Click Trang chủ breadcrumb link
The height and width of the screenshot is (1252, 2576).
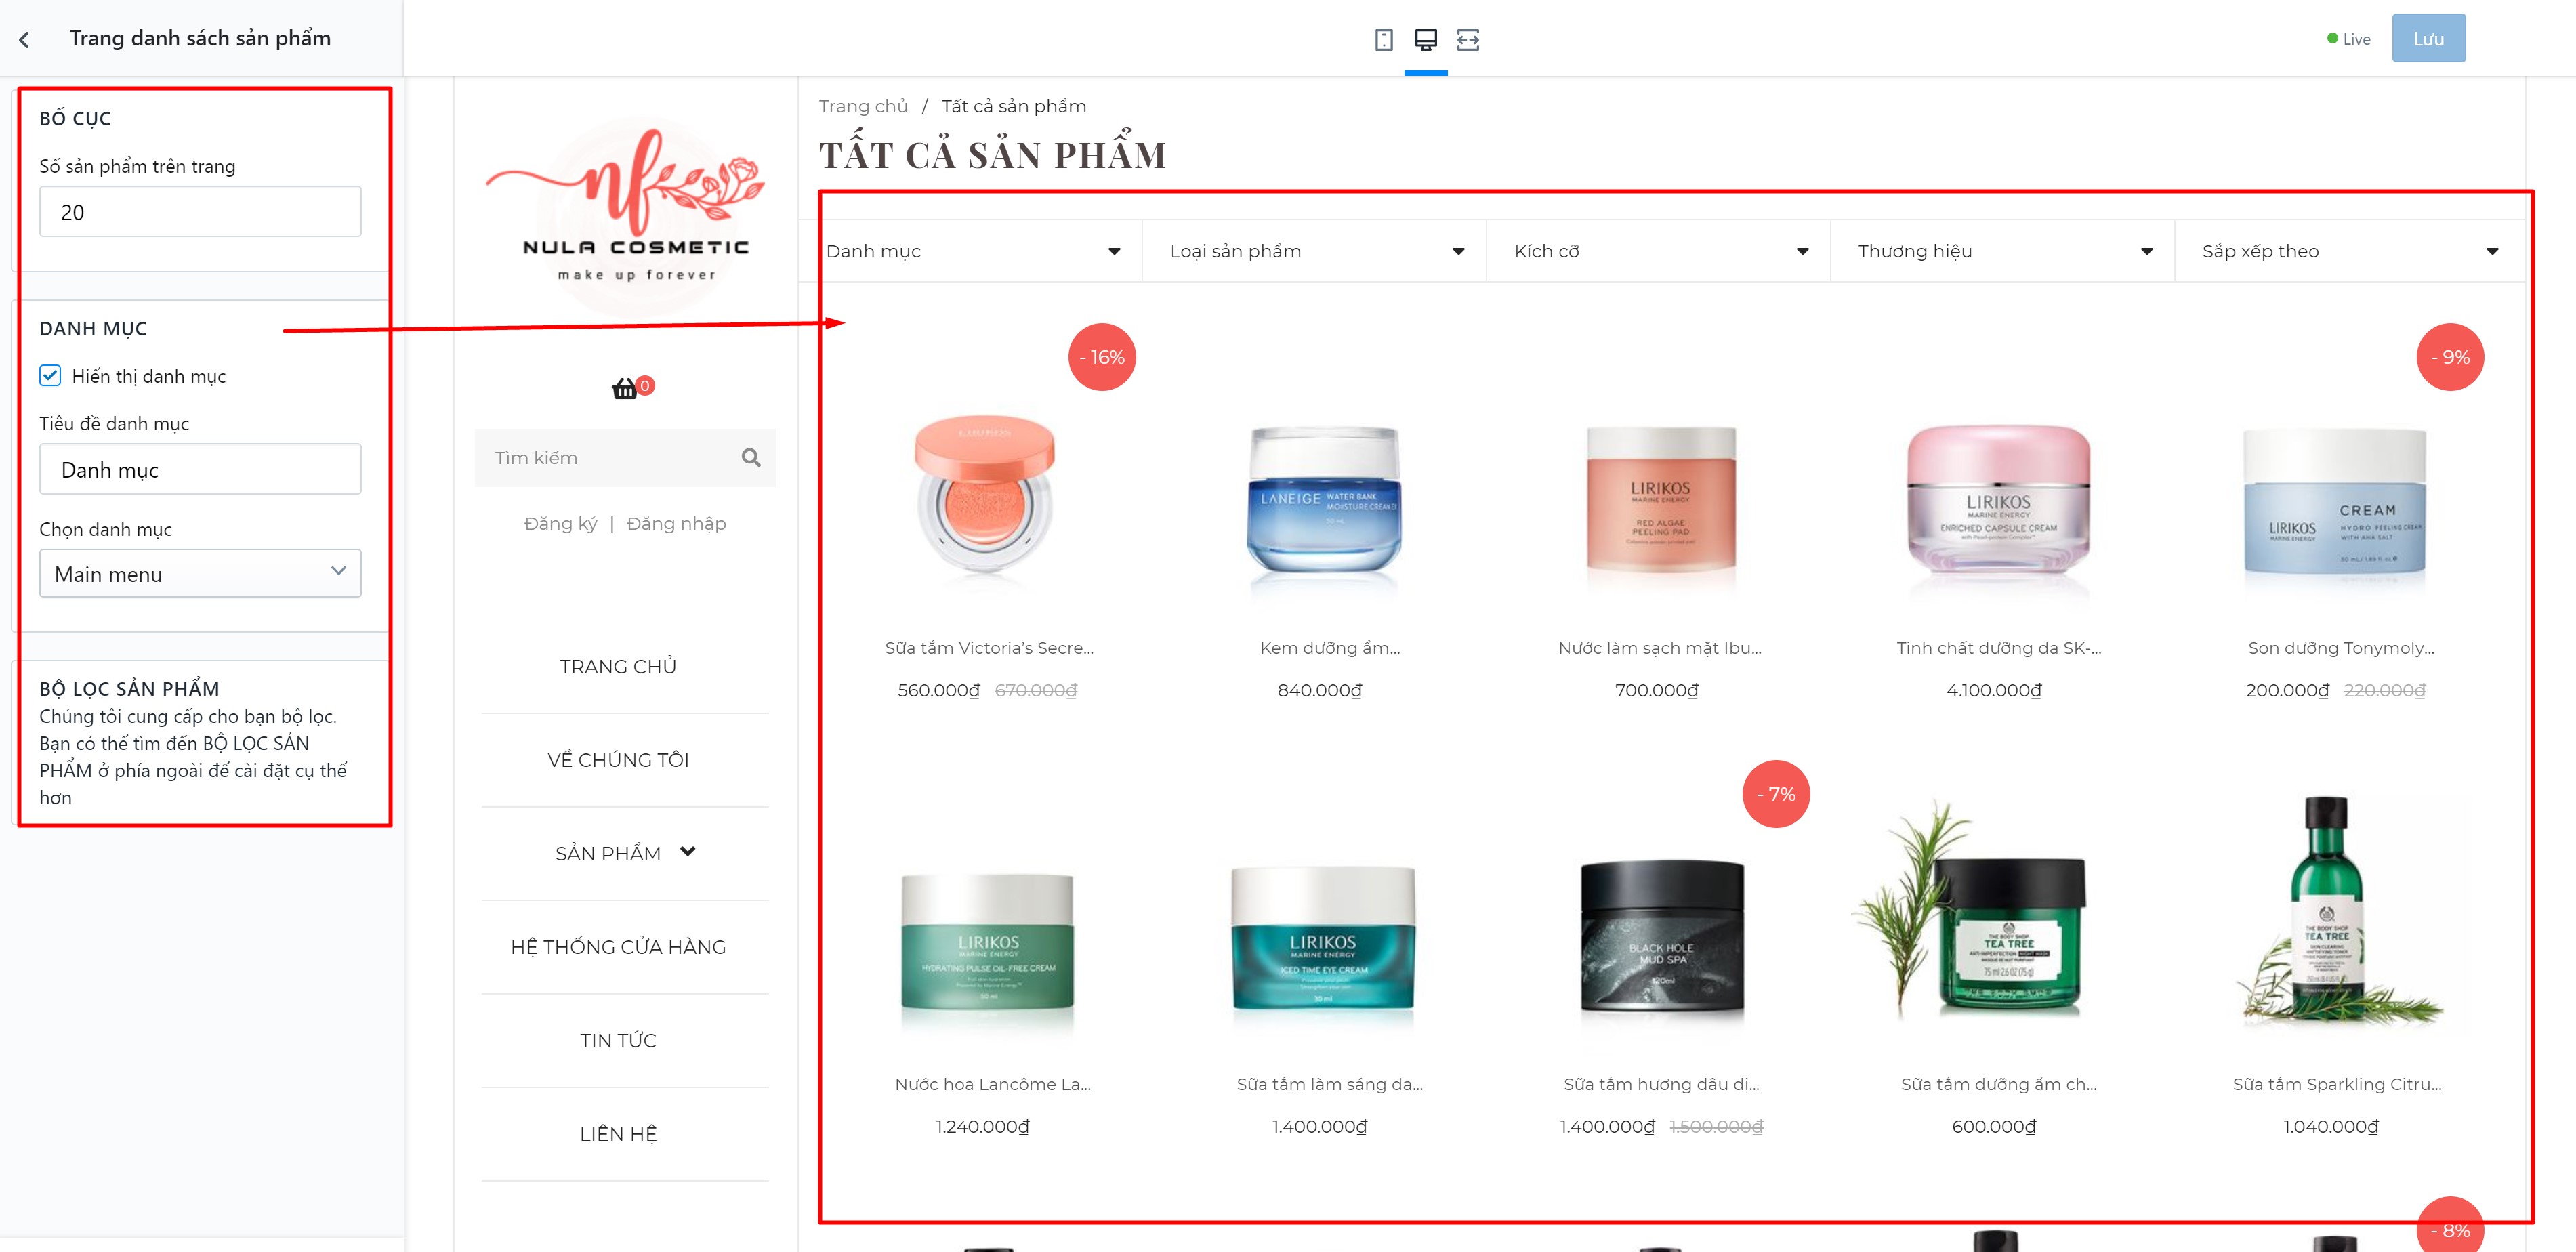tap(863, 106)
